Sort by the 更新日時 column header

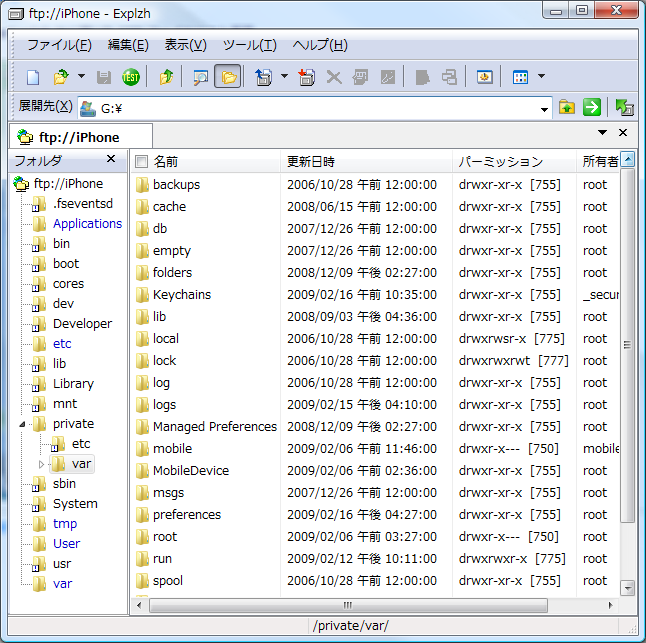(x=366, y=161)
